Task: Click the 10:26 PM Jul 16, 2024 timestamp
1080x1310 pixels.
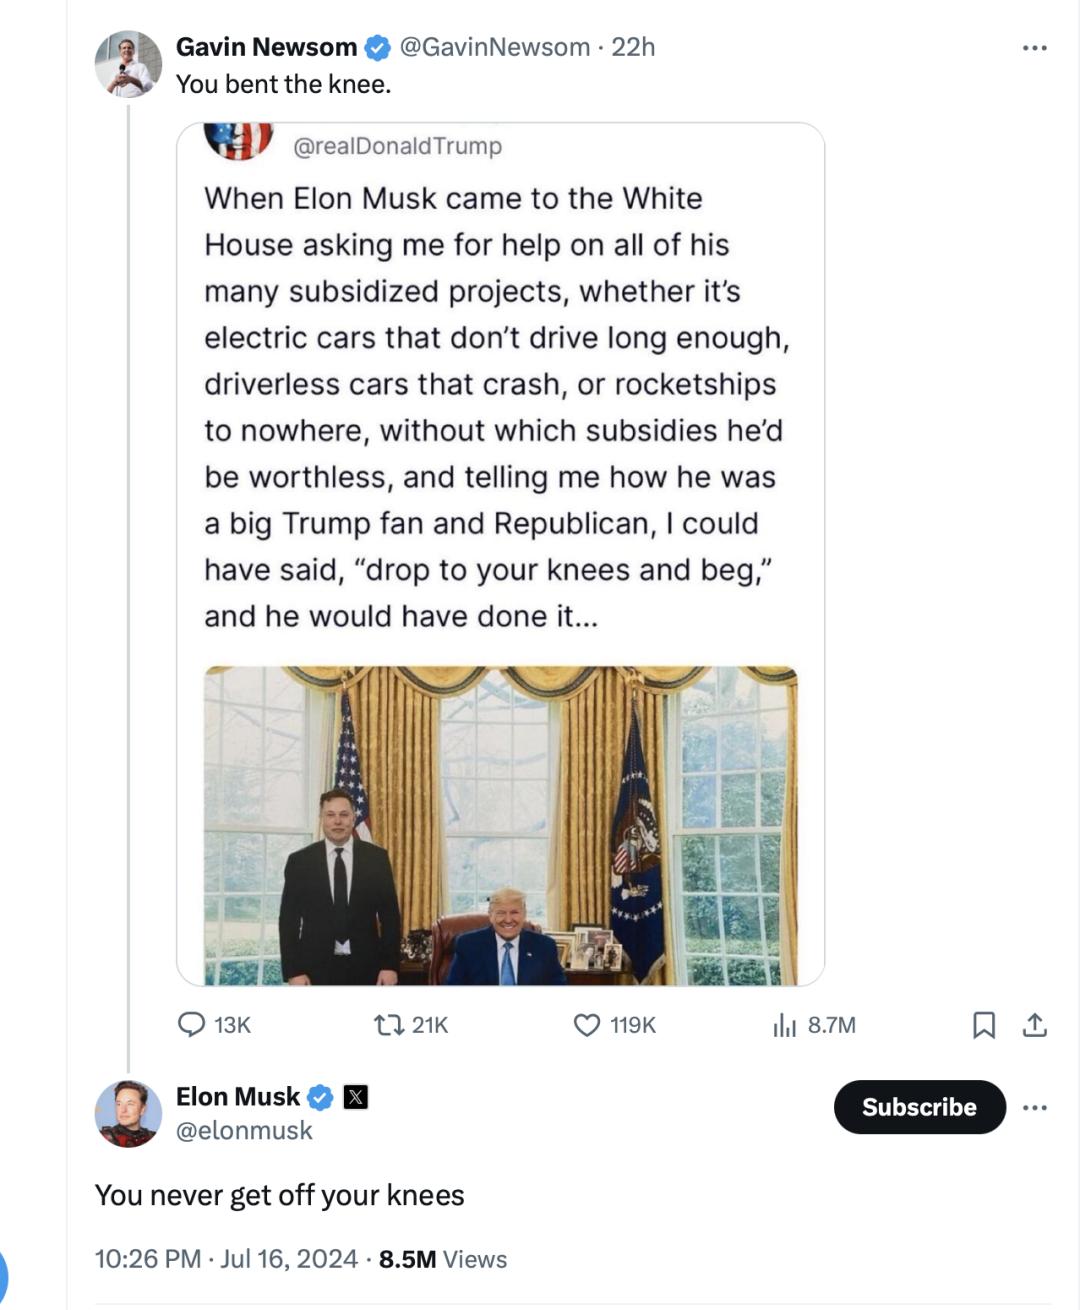Action: pyautogui.click(x=226, y=1259)
